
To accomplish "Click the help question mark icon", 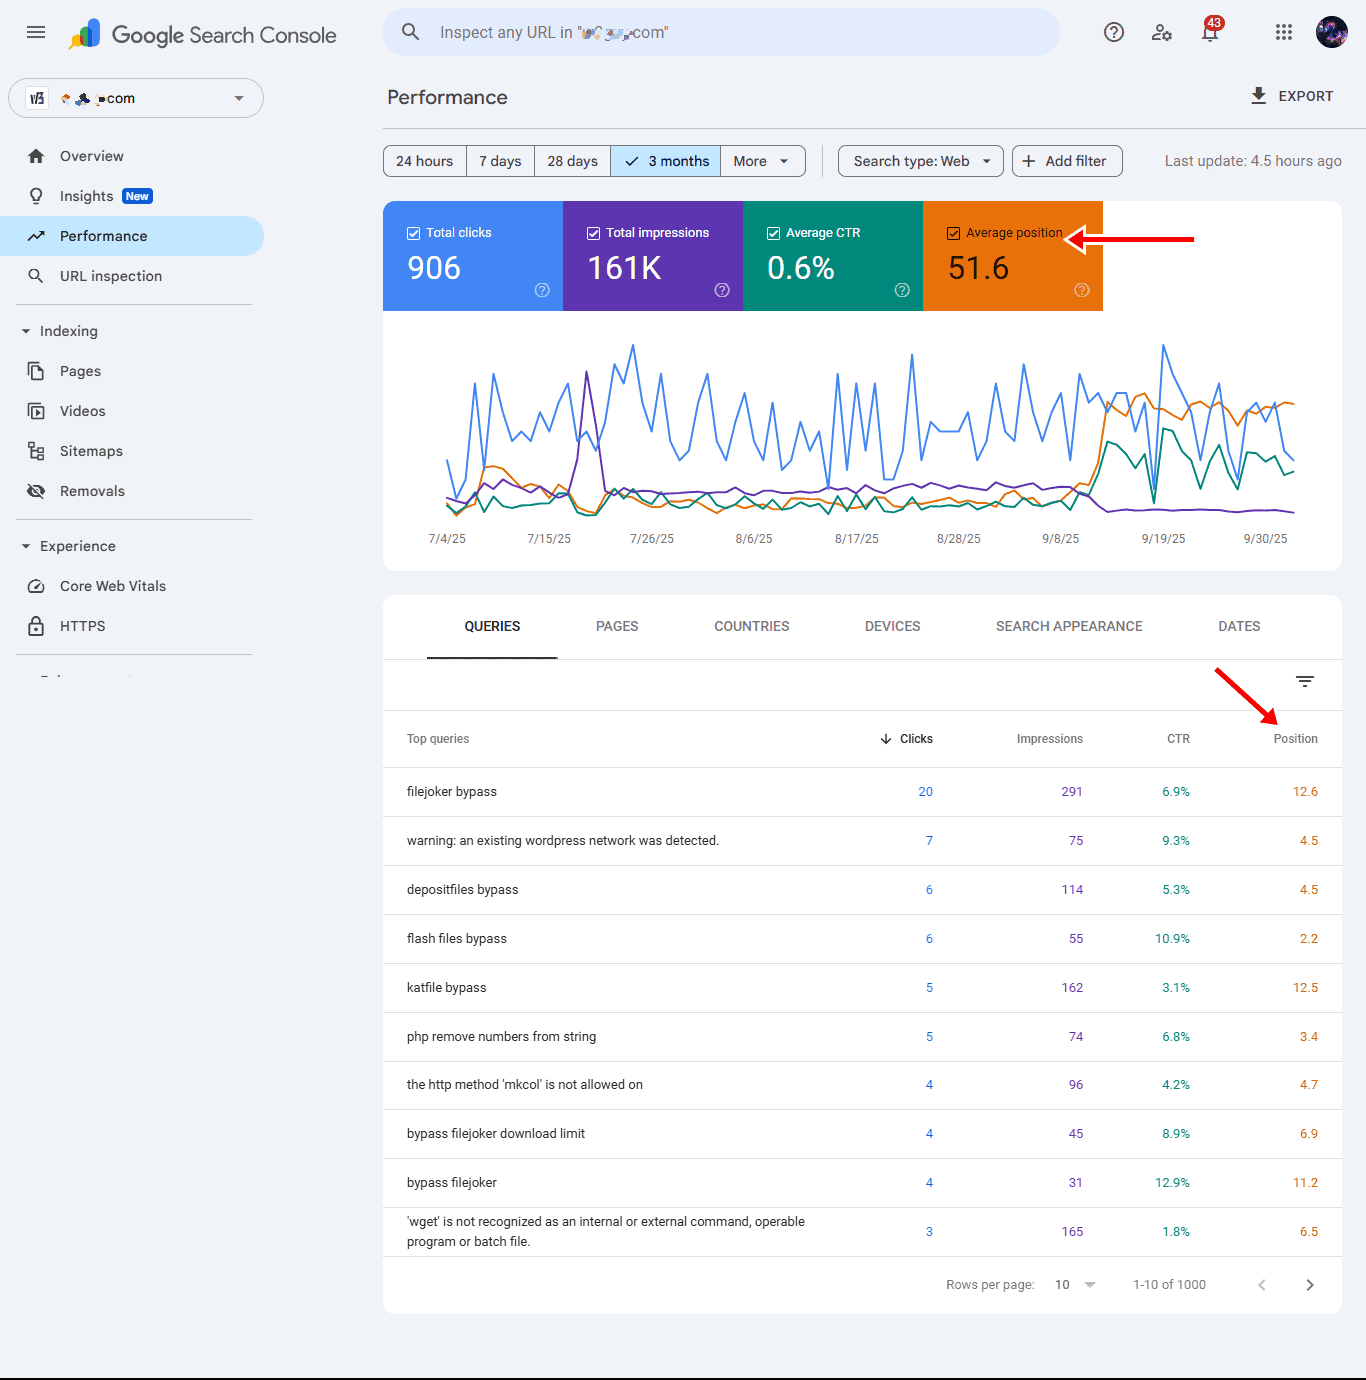I will [1113, 32].
